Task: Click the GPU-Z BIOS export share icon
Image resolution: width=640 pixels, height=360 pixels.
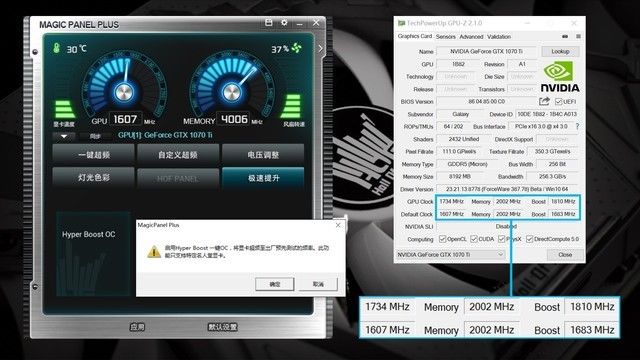Action: tap(544, 101)
